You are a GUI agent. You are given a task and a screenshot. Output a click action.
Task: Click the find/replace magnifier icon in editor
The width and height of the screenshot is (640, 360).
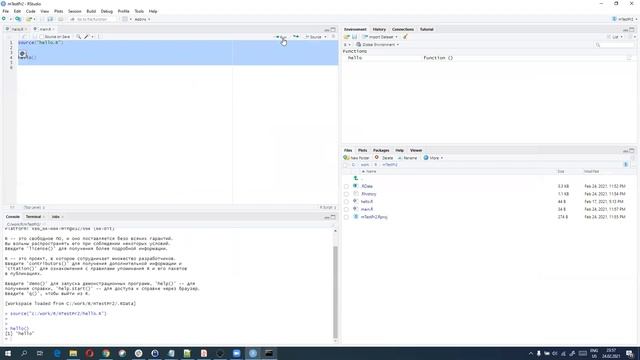coord(78,37)
